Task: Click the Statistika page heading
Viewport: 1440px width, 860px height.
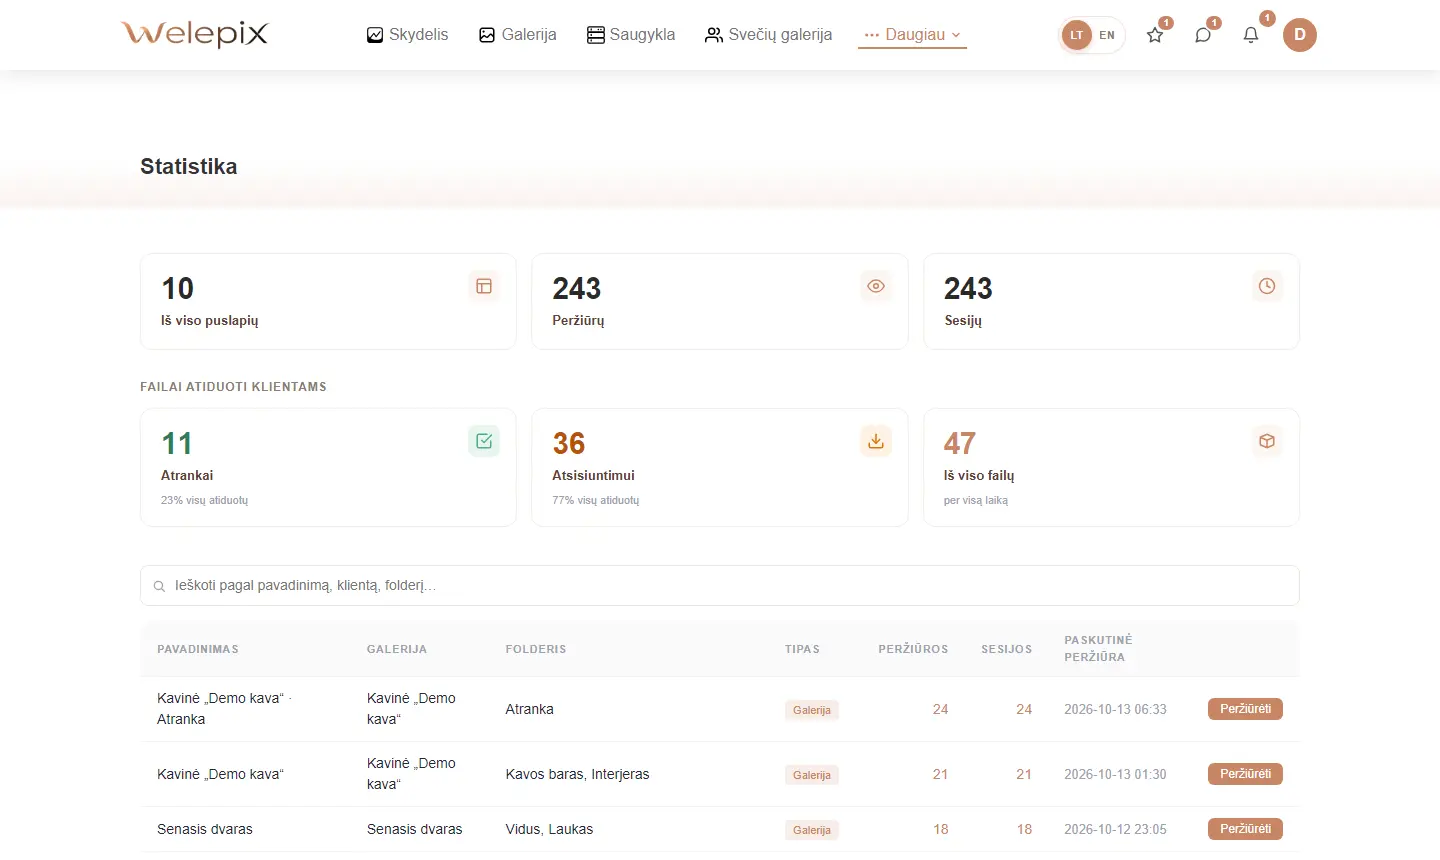Action: pyautogui.click(x=188, y=166)
